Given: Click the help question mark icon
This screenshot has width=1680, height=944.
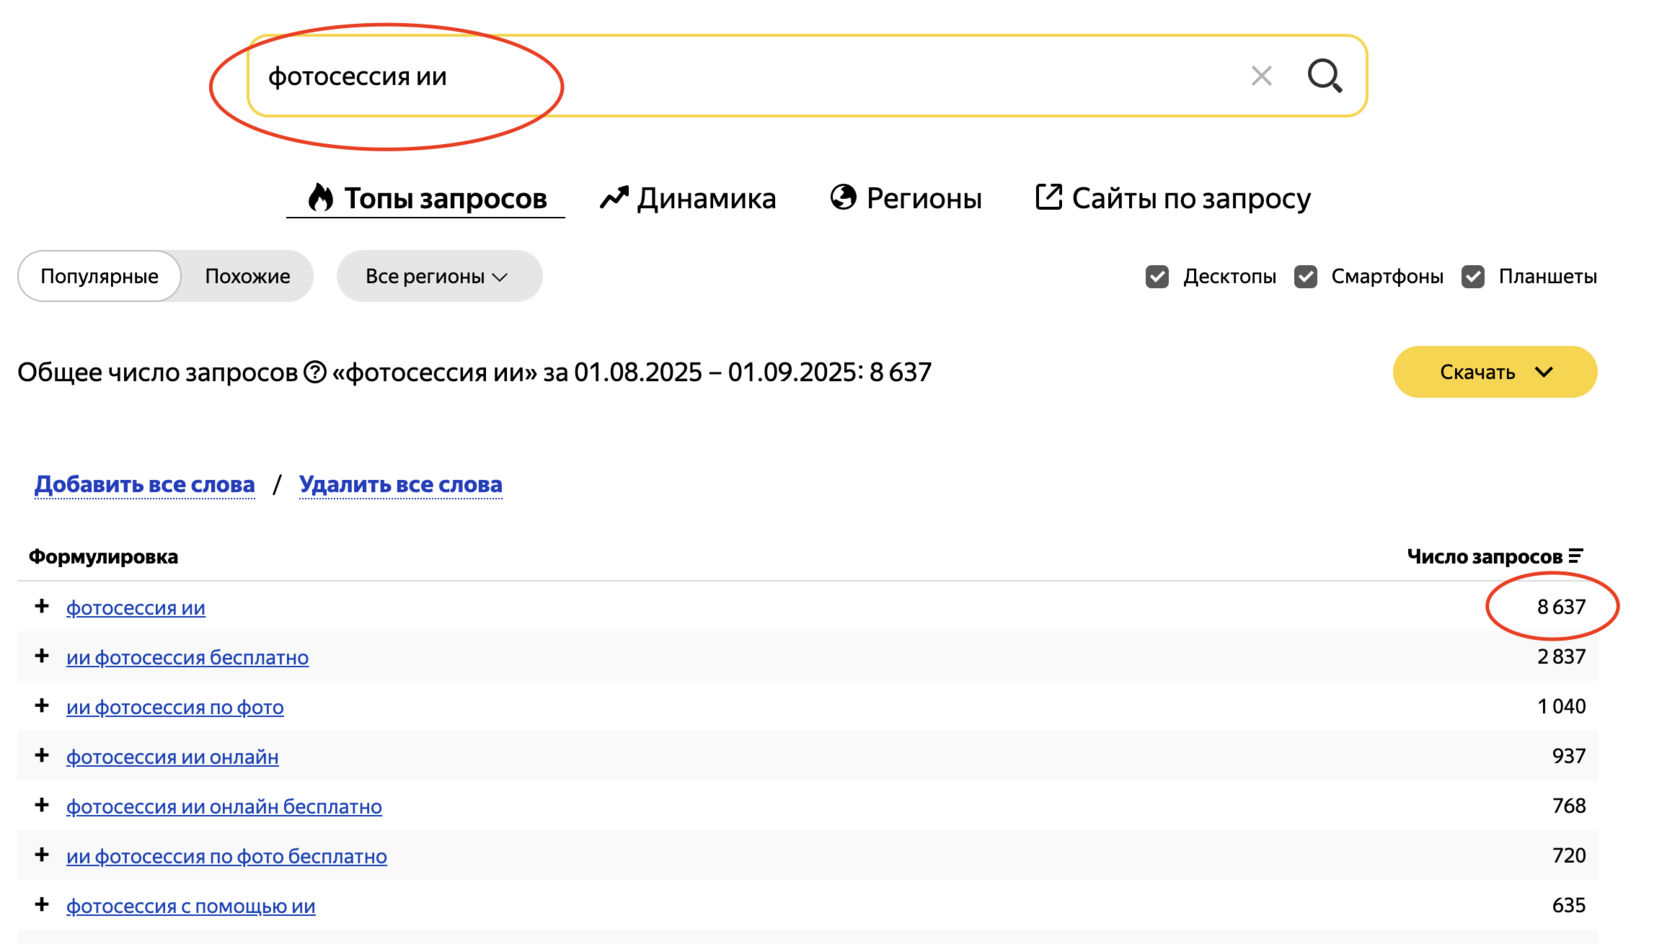Looking at the screenshot, I should (315, 372).
